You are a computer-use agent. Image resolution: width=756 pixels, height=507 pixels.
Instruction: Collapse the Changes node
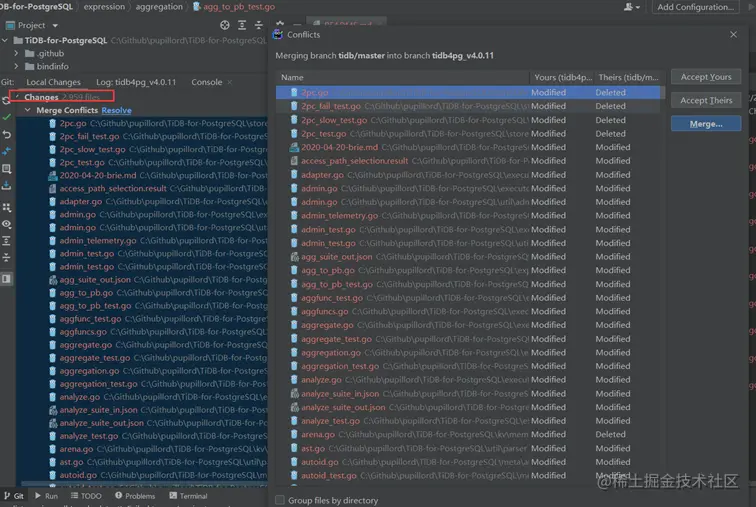tap(17, 97)
